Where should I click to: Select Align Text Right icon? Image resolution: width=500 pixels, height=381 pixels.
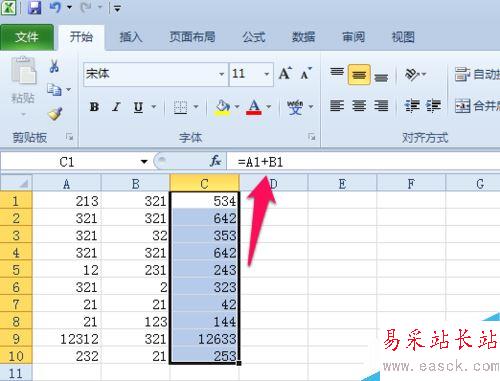point(381,106)
